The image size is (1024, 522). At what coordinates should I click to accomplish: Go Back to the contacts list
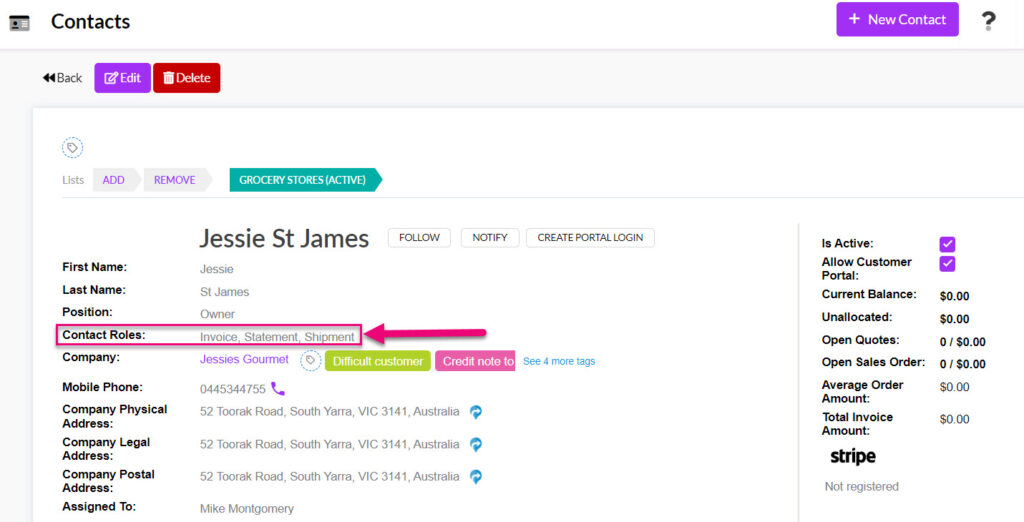click(62, 78)
